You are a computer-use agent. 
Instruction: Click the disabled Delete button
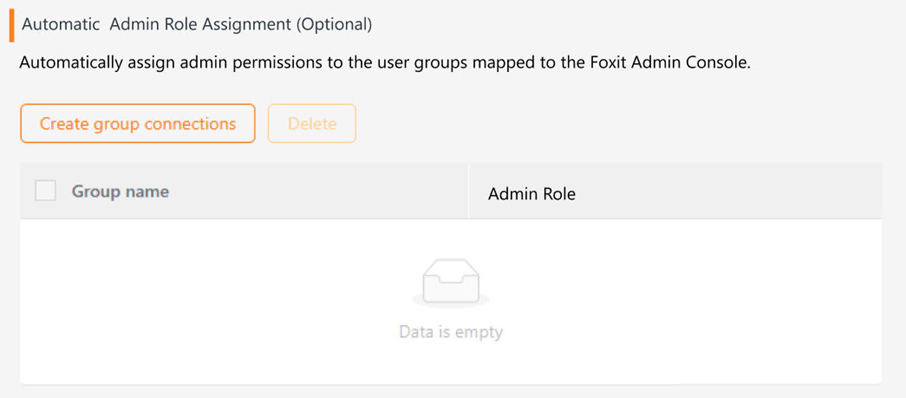tap(312, 123)
